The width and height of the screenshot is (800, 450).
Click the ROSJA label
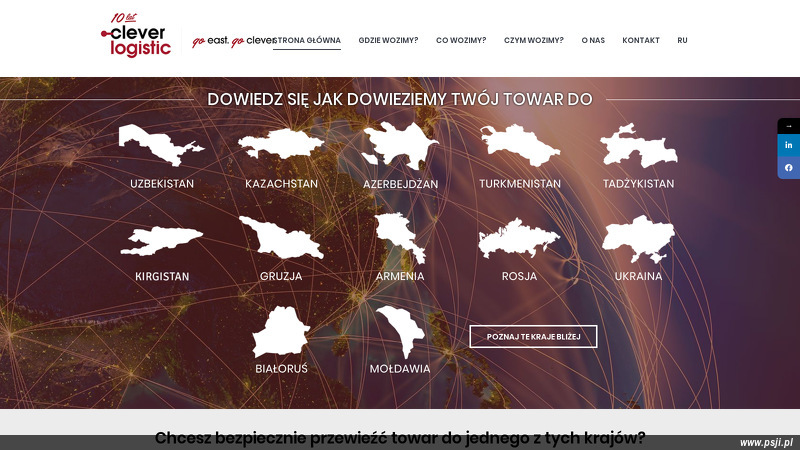[x=519, y=276]
